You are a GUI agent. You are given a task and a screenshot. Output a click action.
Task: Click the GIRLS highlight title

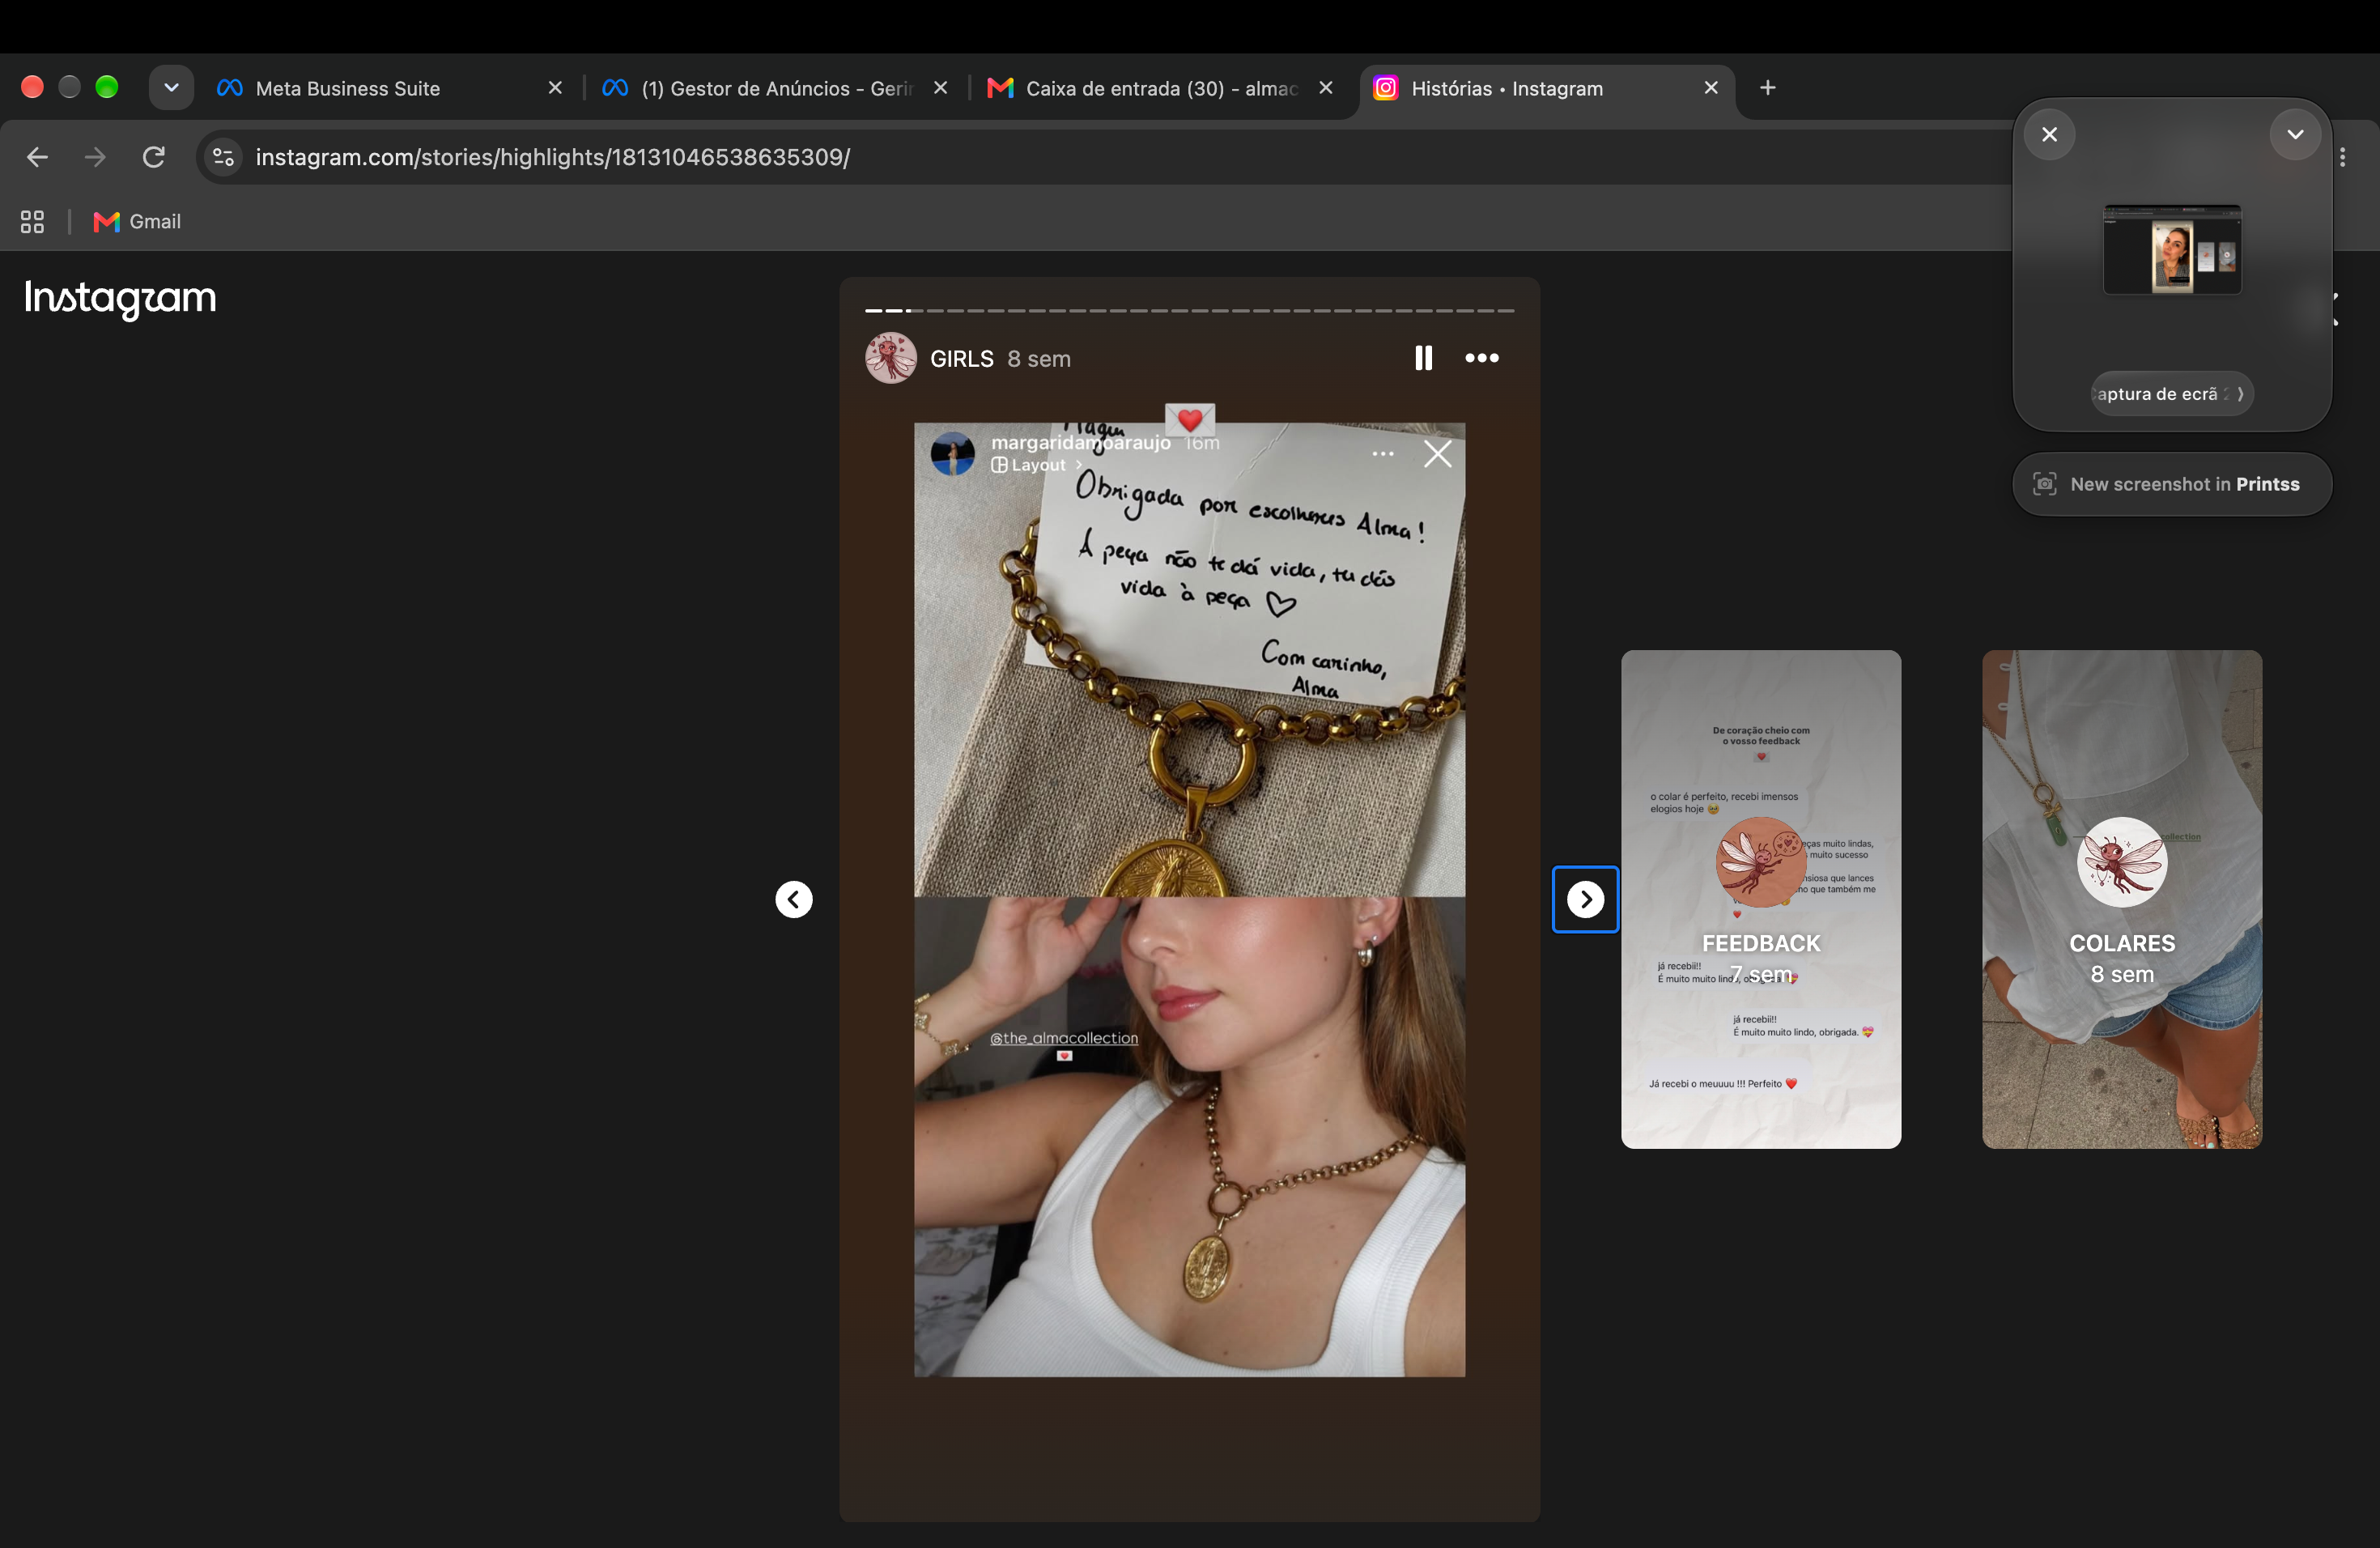click(962, 359)
